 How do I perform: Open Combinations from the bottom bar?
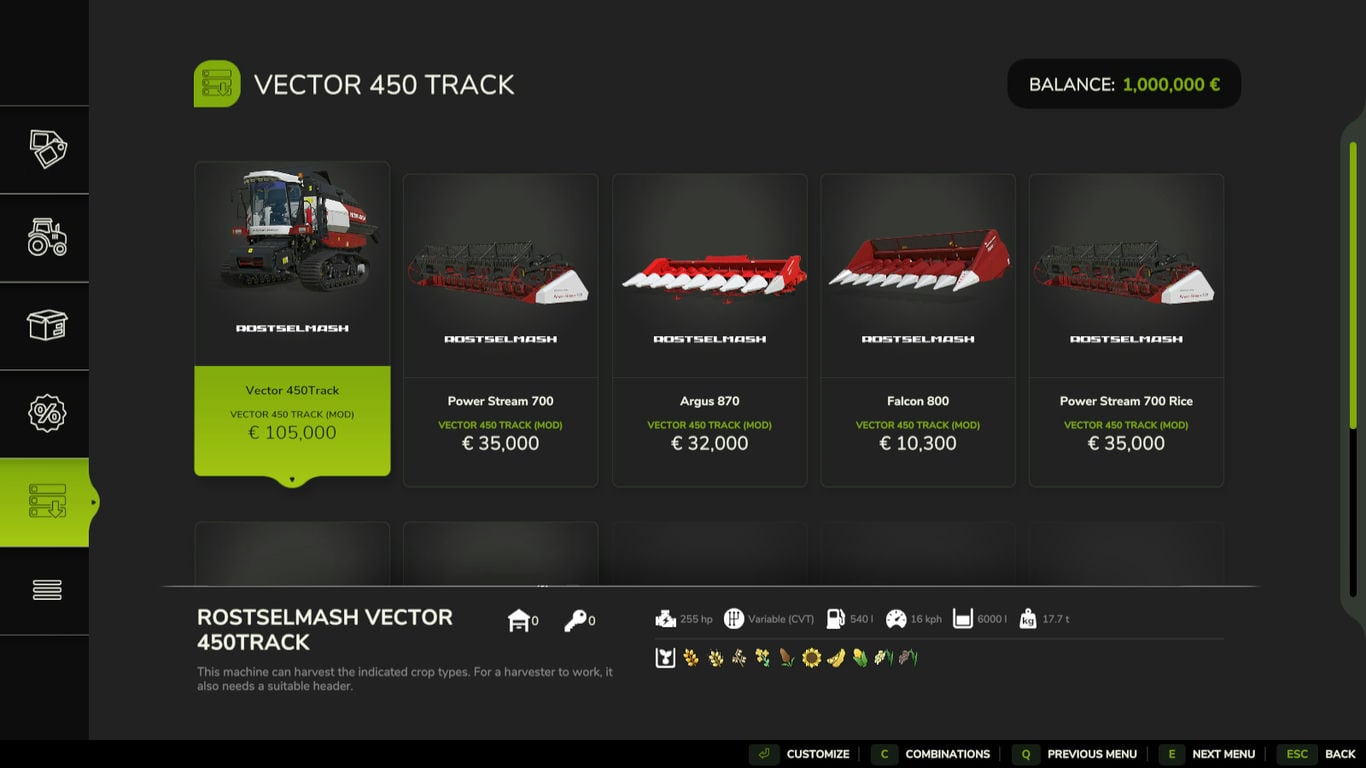932,754
